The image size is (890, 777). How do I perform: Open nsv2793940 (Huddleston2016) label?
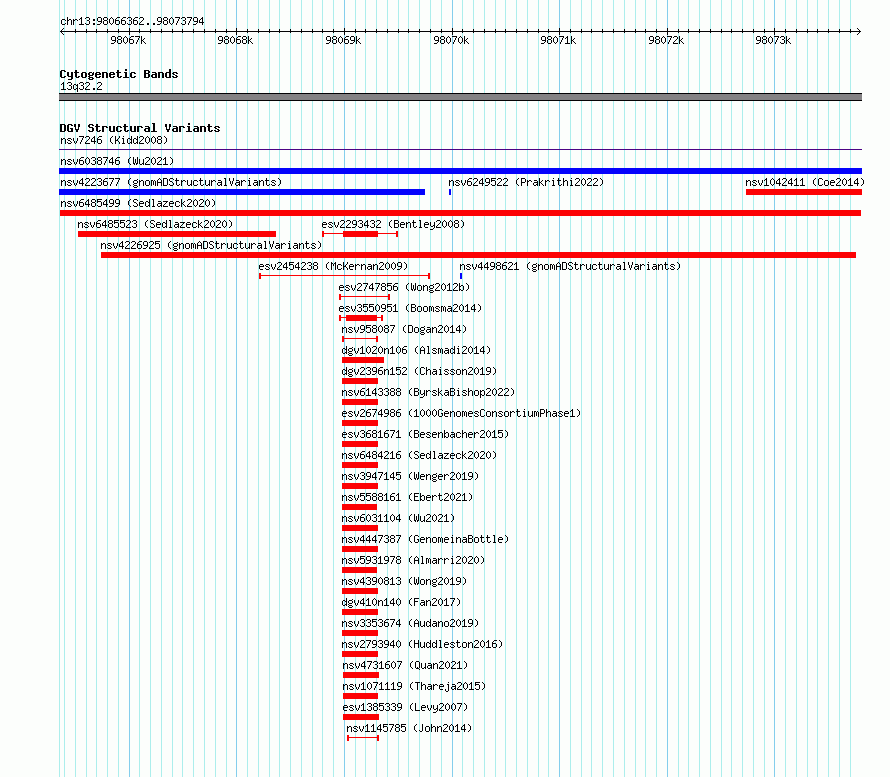tap(422, 644)
